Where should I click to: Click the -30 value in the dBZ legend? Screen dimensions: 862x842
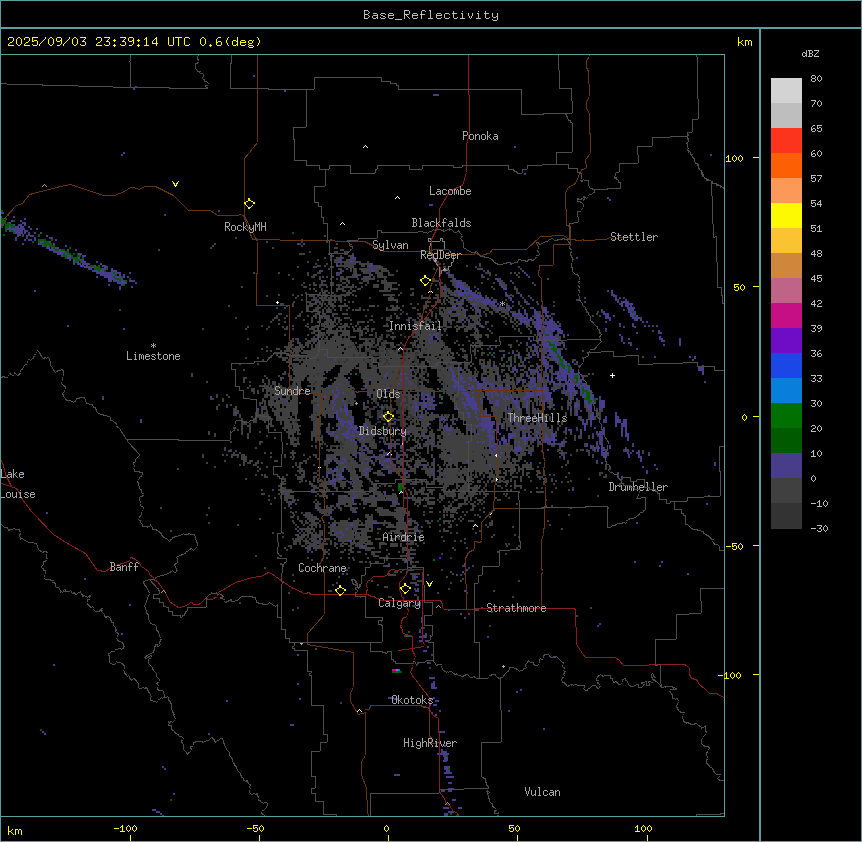point(819,529)
